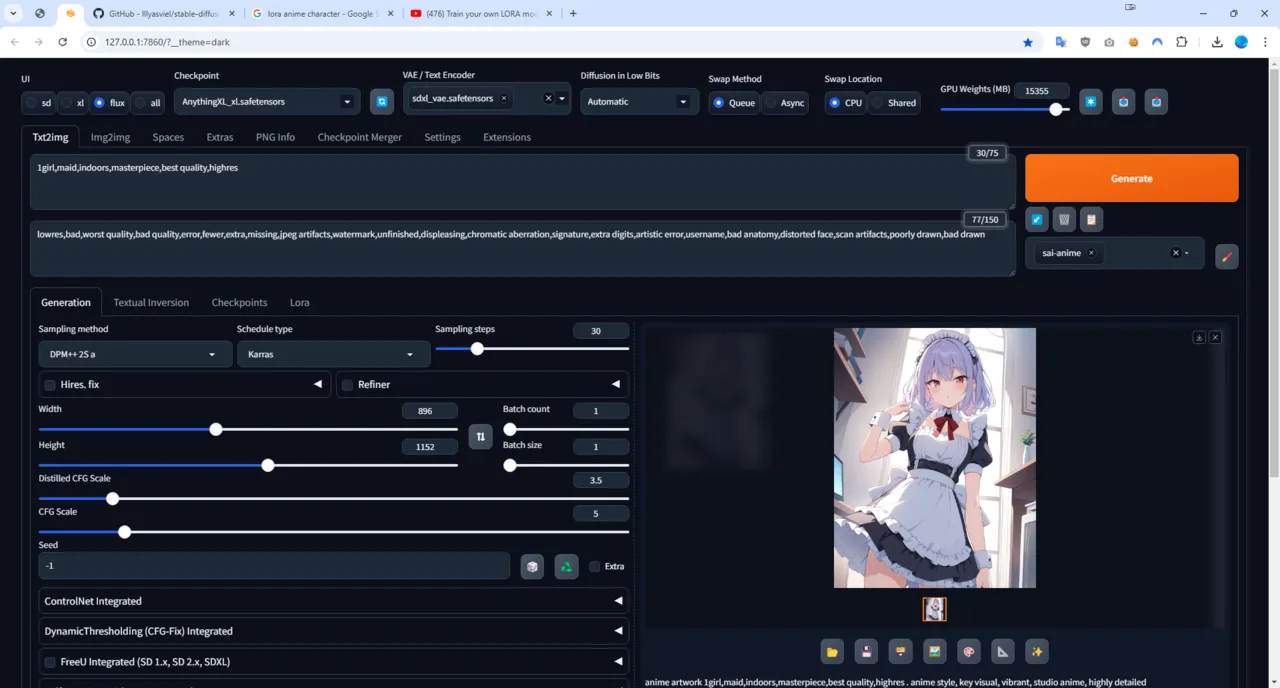Click the sparkles upscale icon below image

(1036, 652)
